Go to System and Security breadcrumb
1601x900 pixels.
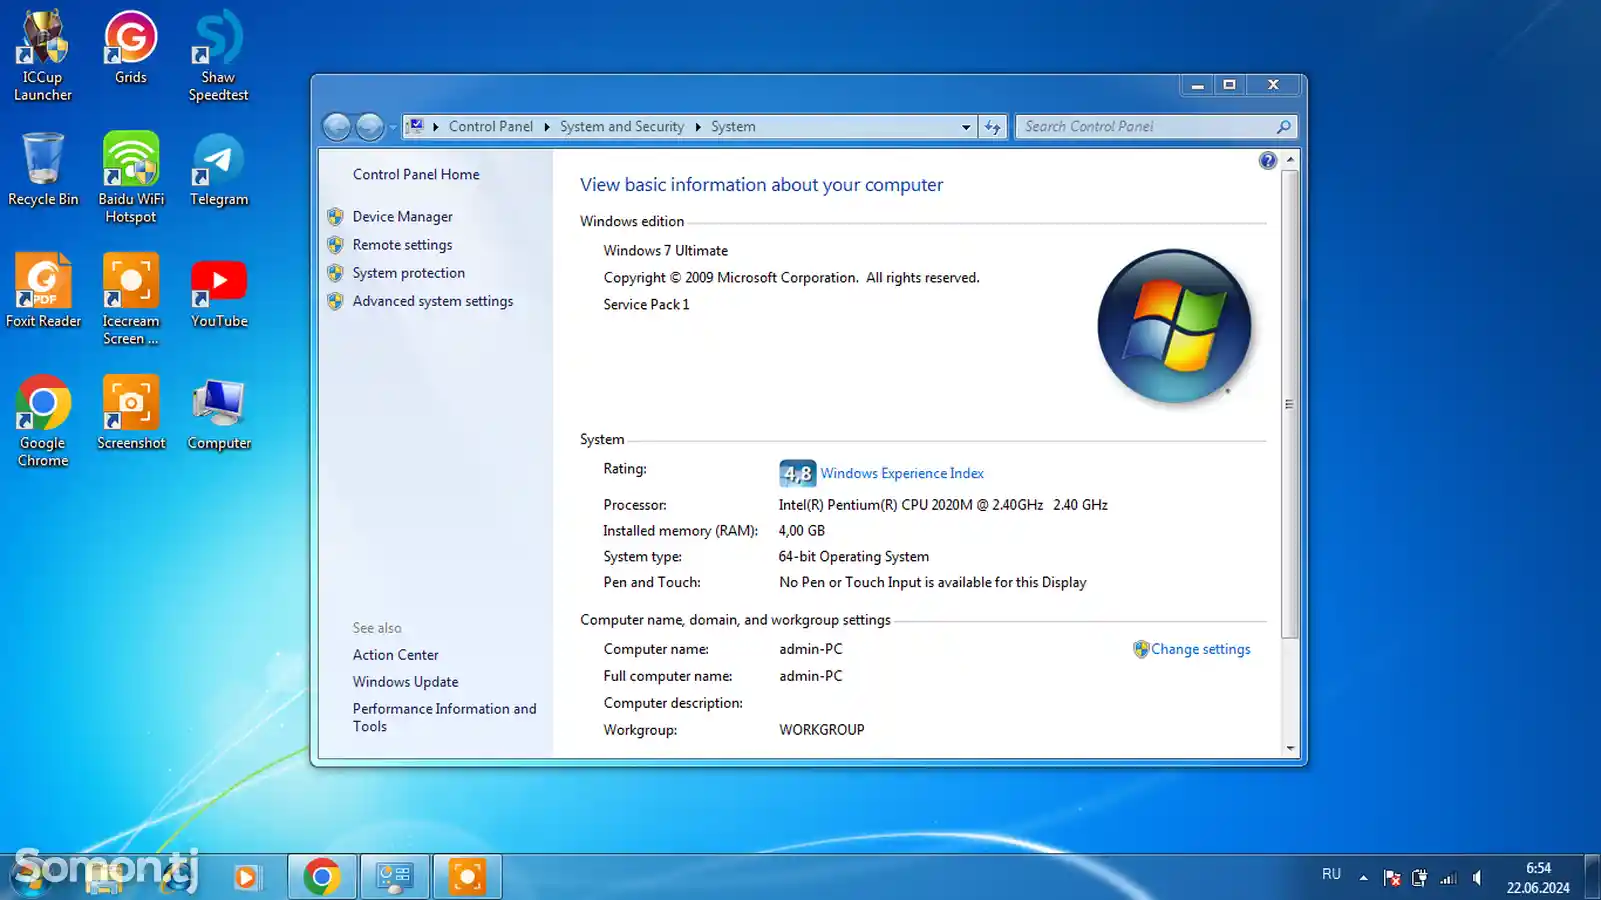point(622,127)
